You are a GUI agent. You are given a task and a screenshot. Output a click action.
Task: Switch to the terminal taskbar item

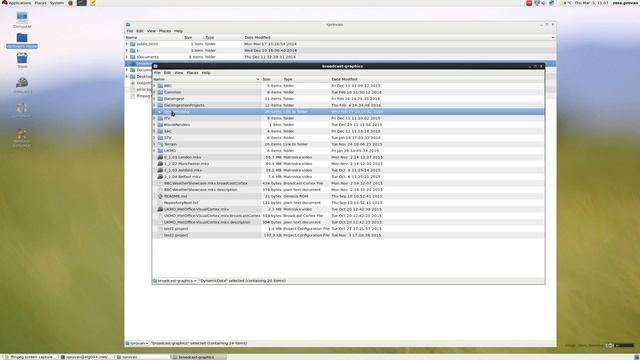tap(86, 357)
